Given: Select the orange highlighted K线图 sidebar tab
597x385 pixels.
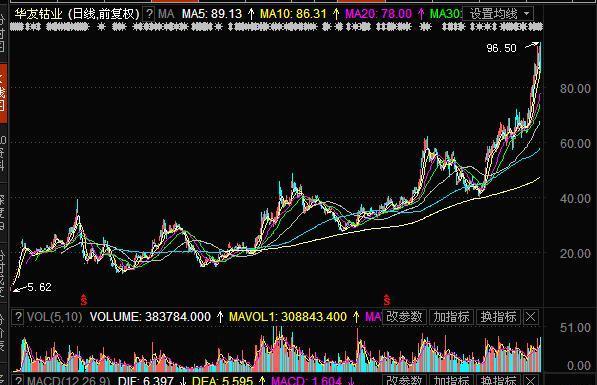Looking at the screenshot, I should click(x=3, y=93).
